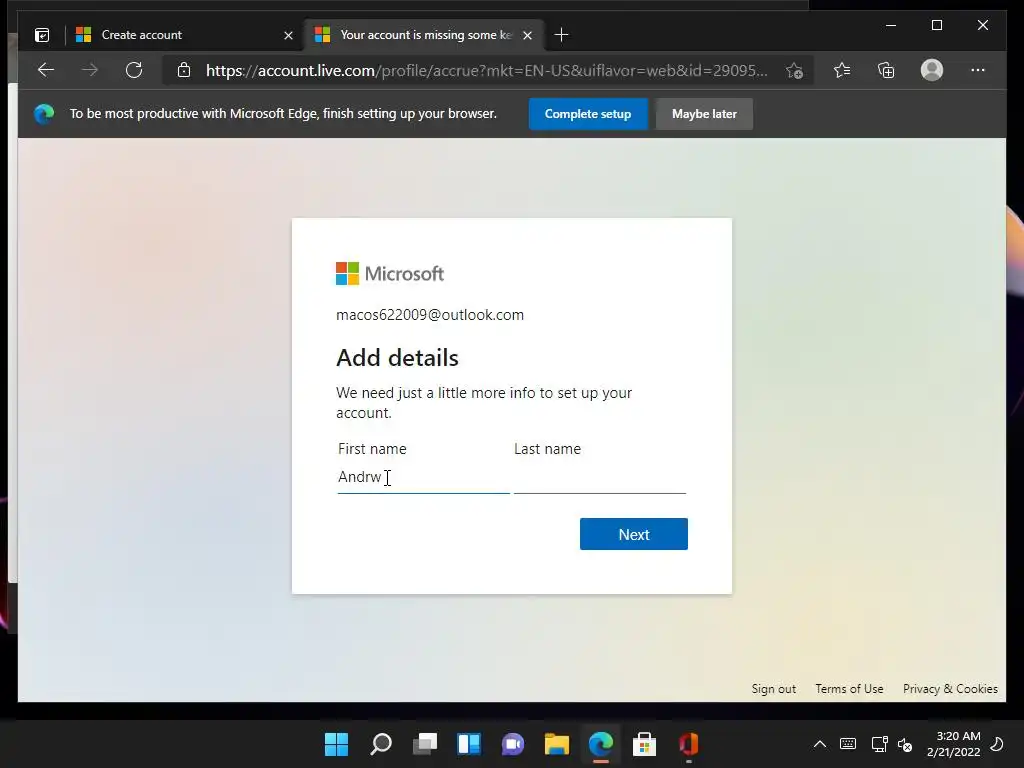The image size is (1024, 768).
Task: Open the Privacy & Cookies link
Action: click(x=950, y=689)
